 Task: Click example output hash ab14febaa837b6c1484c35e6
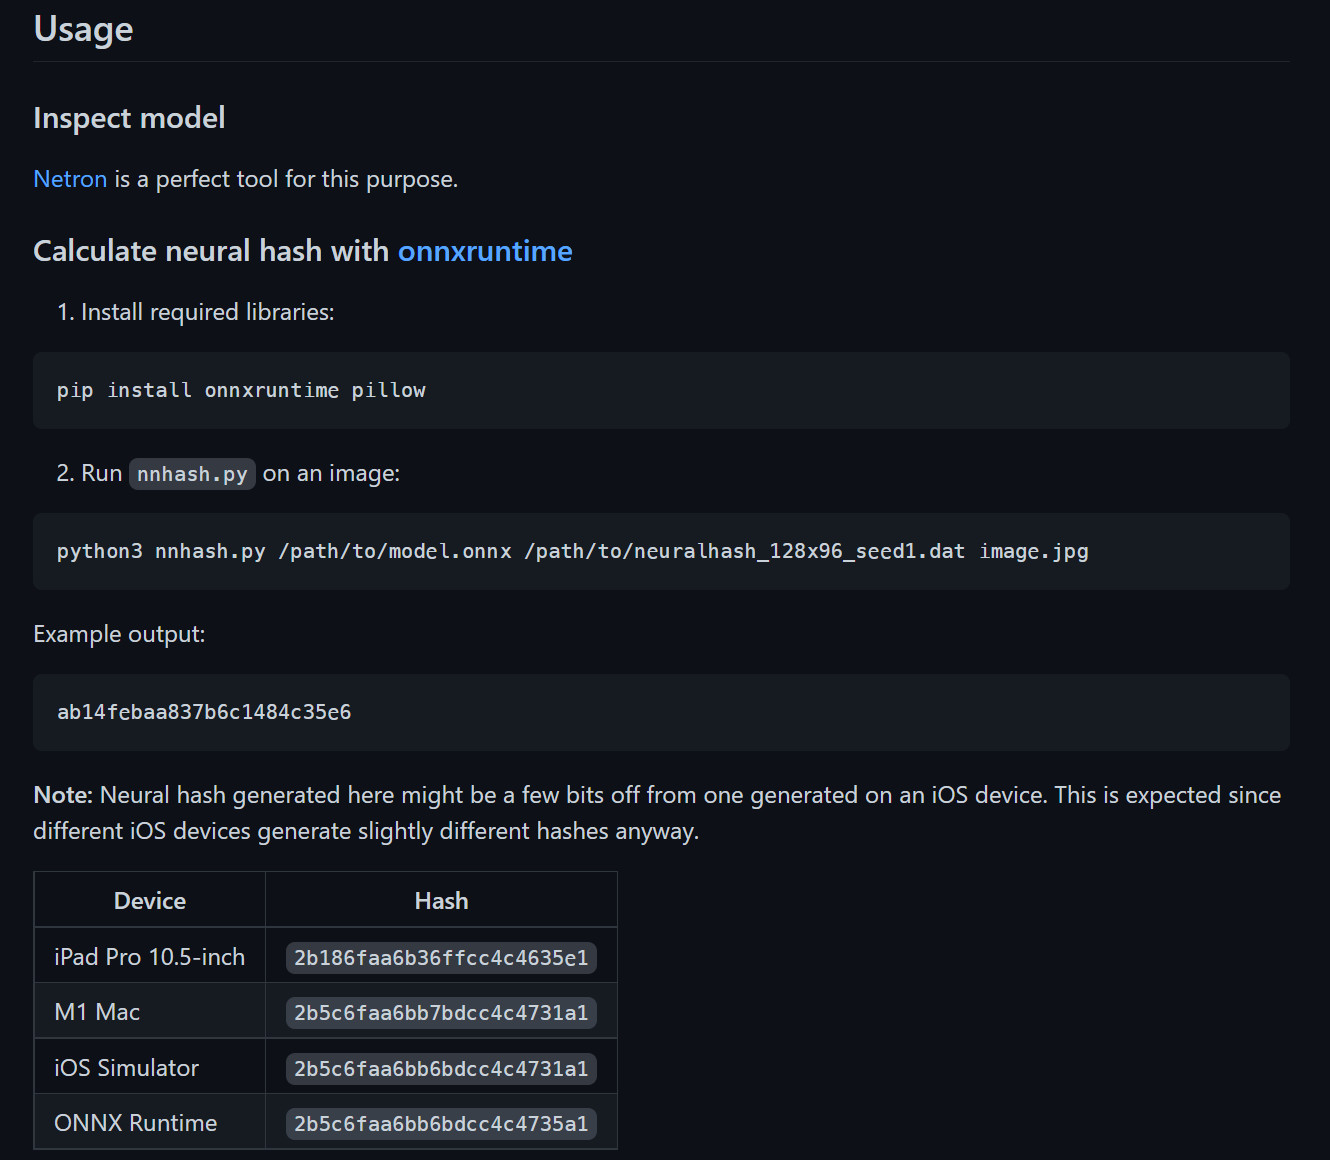204,712
